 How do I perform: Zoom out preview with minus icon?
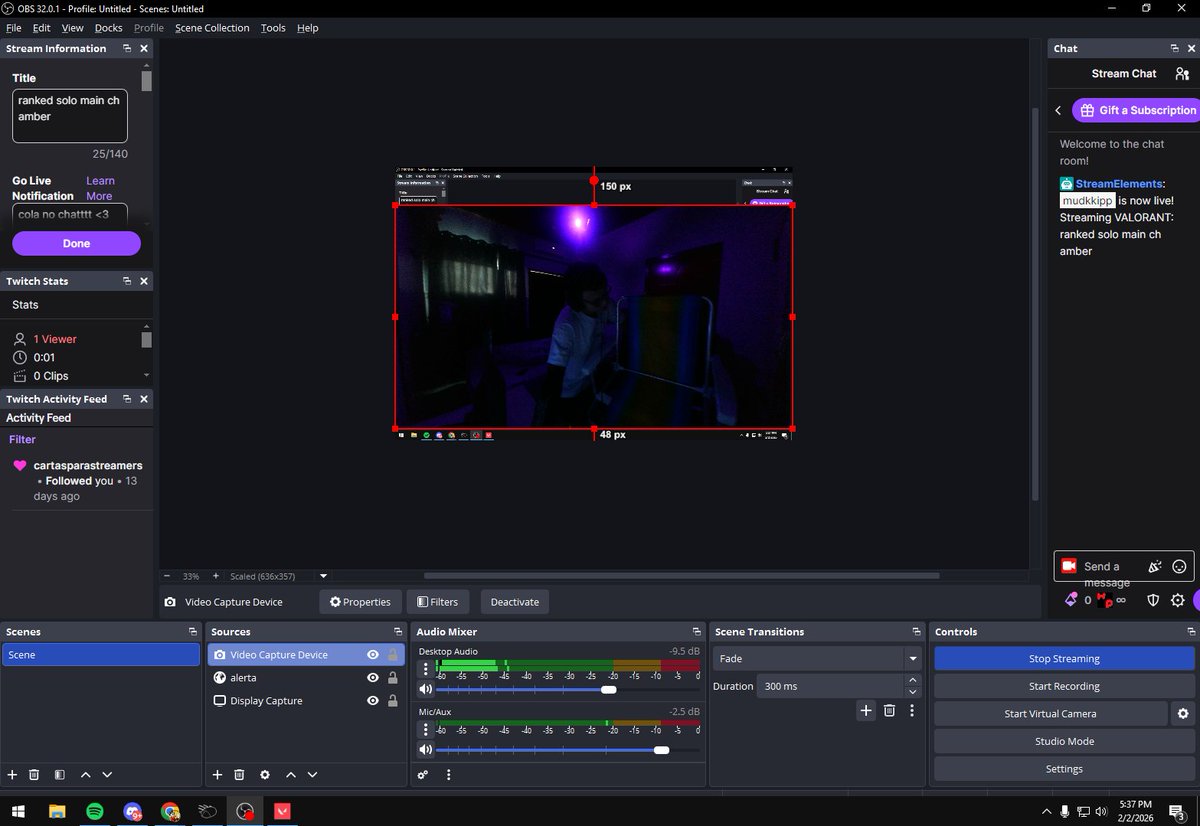coord(167,576)
